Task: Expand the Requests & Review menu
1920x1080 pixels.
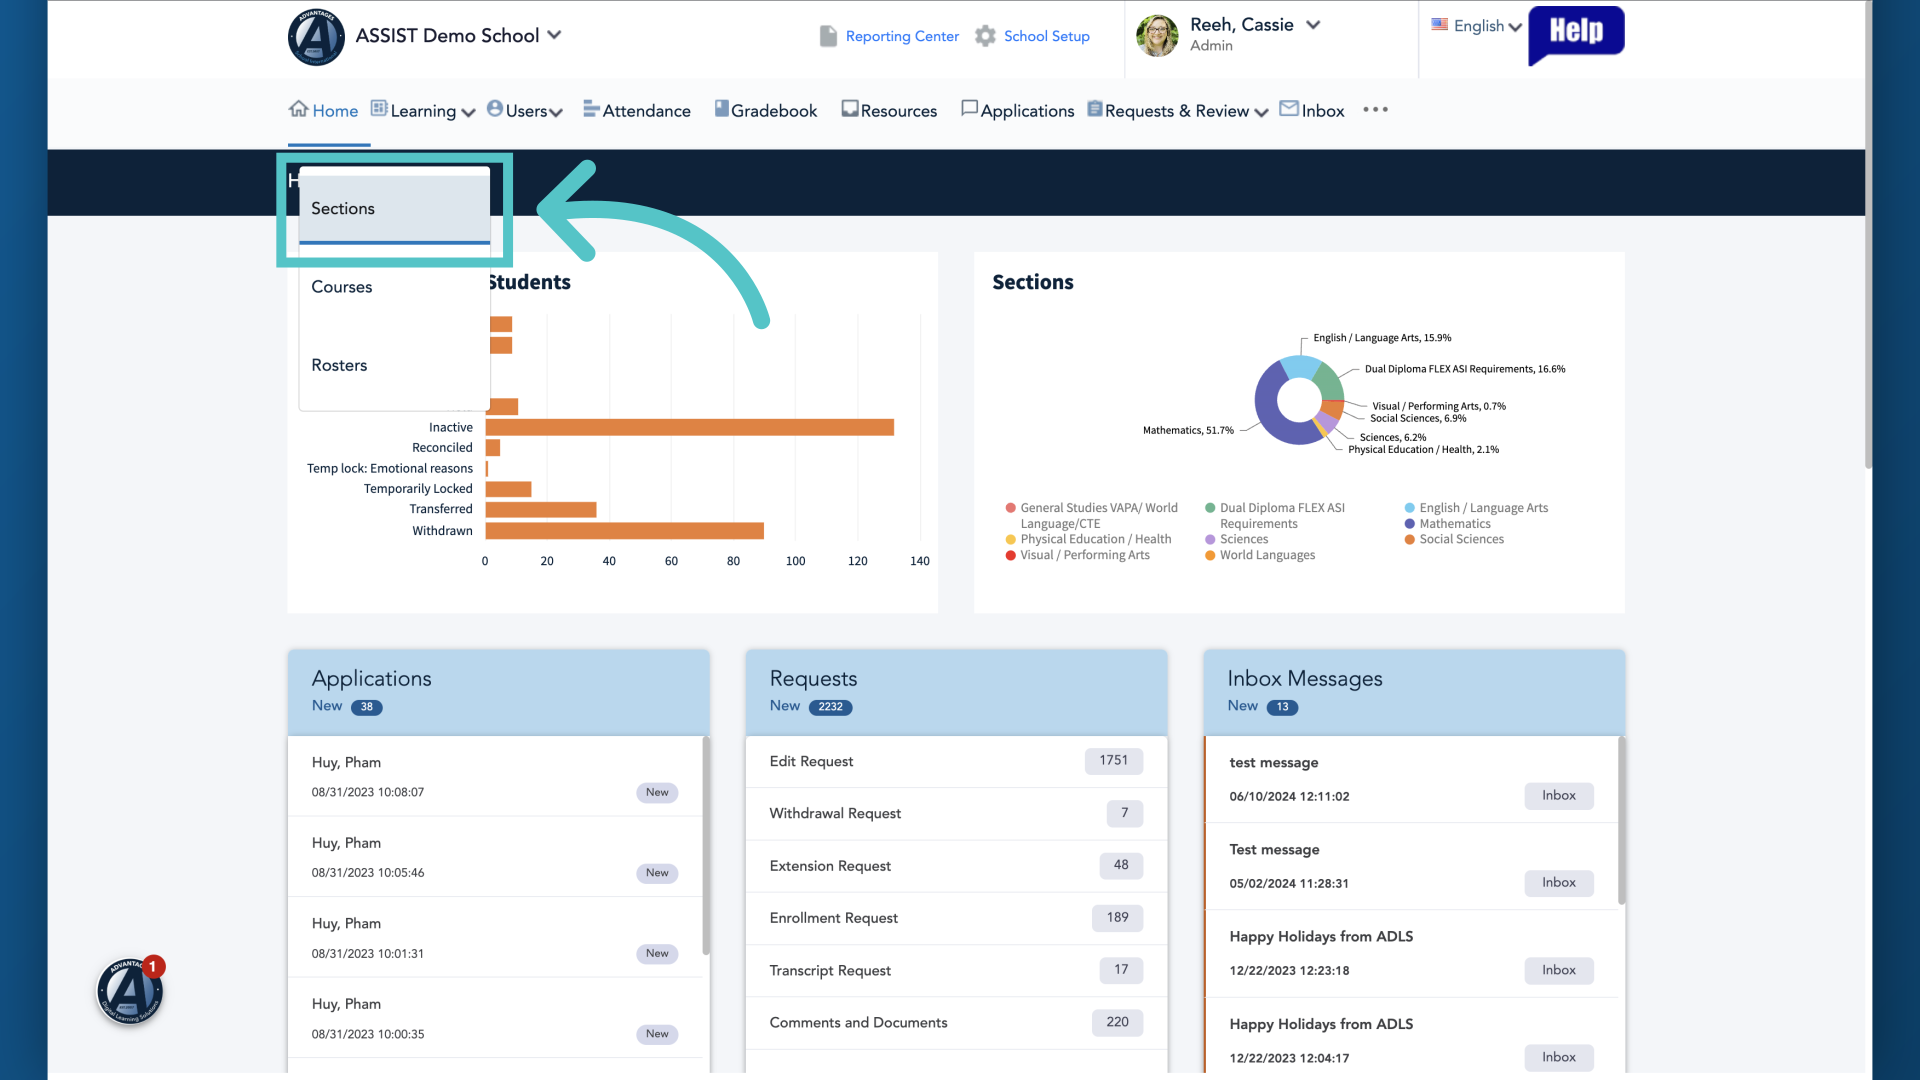Action: tap(1178, 111)
